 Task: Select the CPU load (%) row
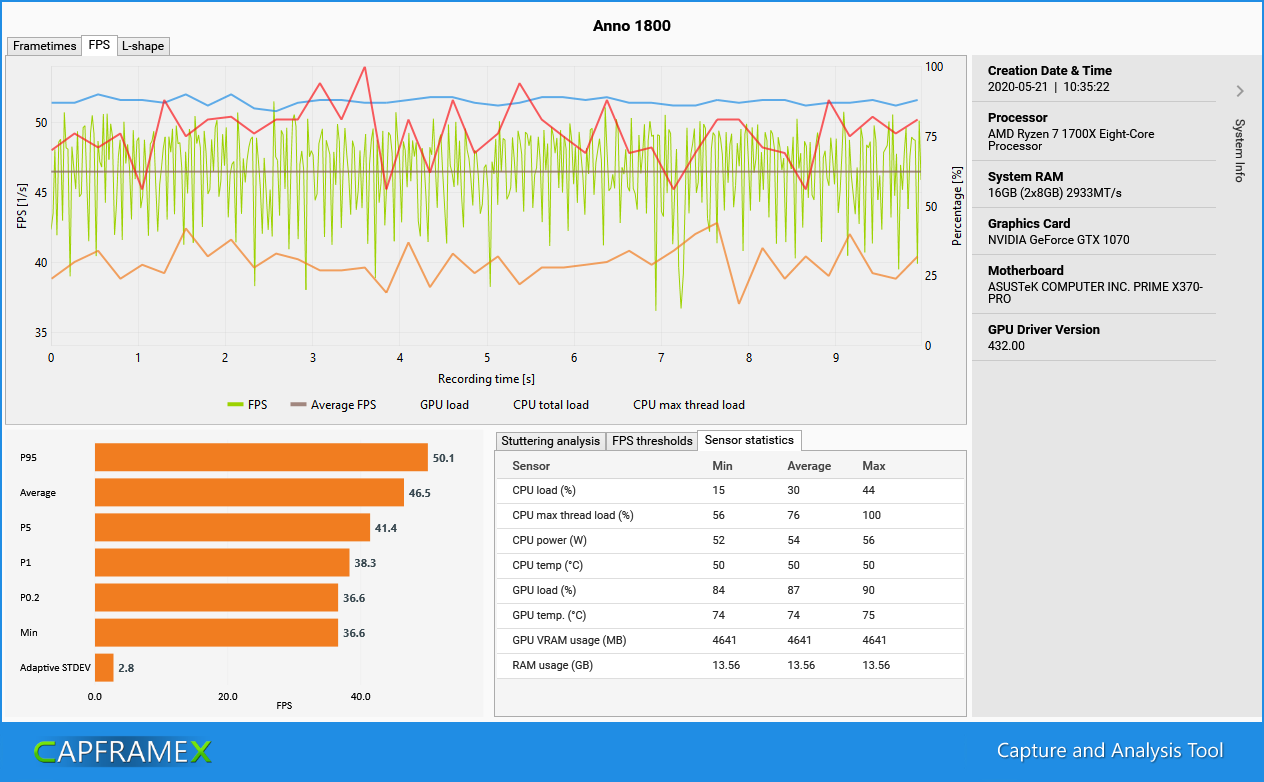pos(731,491)
